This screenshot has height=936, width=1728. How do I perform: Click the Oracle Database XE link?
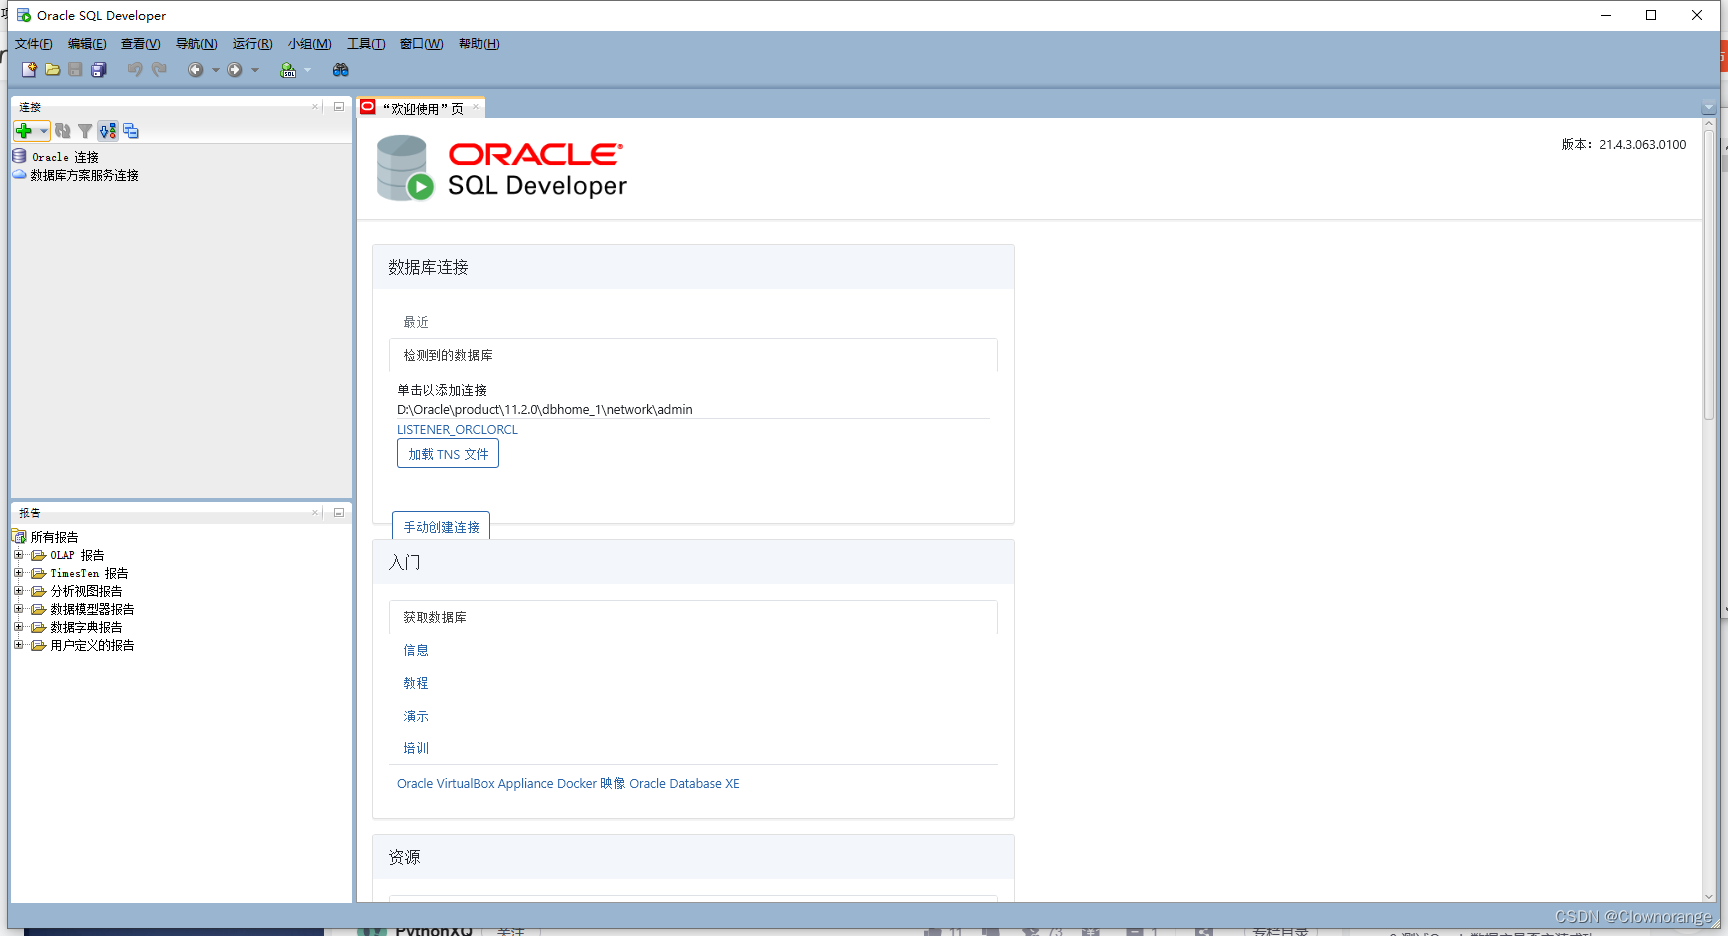click(684, 784)
